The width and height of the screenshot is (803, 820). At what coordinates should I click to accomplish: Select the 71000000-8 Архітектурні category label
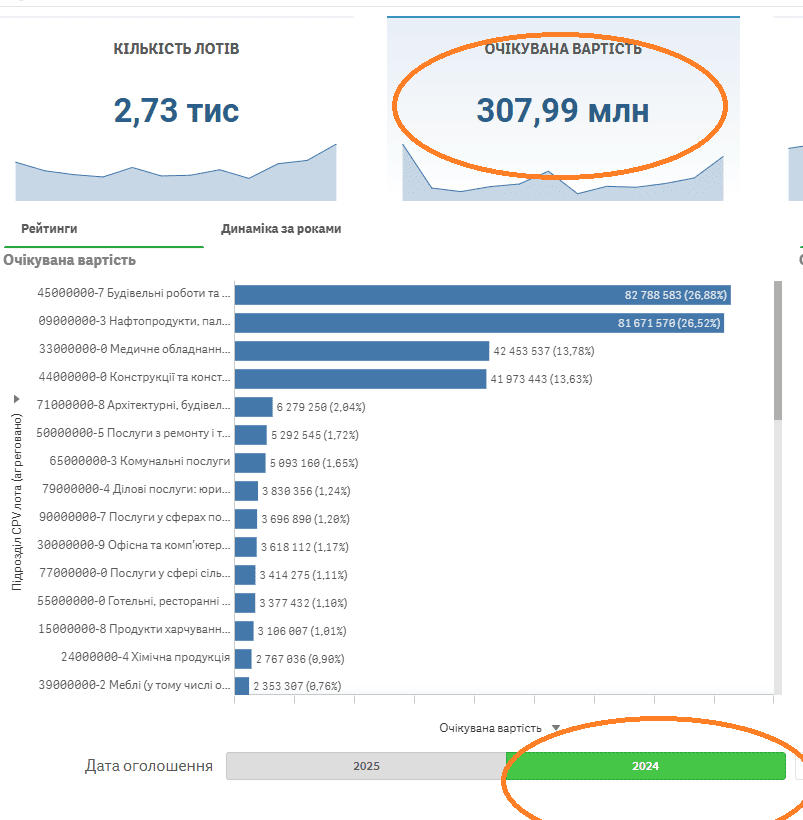point(134,406)
